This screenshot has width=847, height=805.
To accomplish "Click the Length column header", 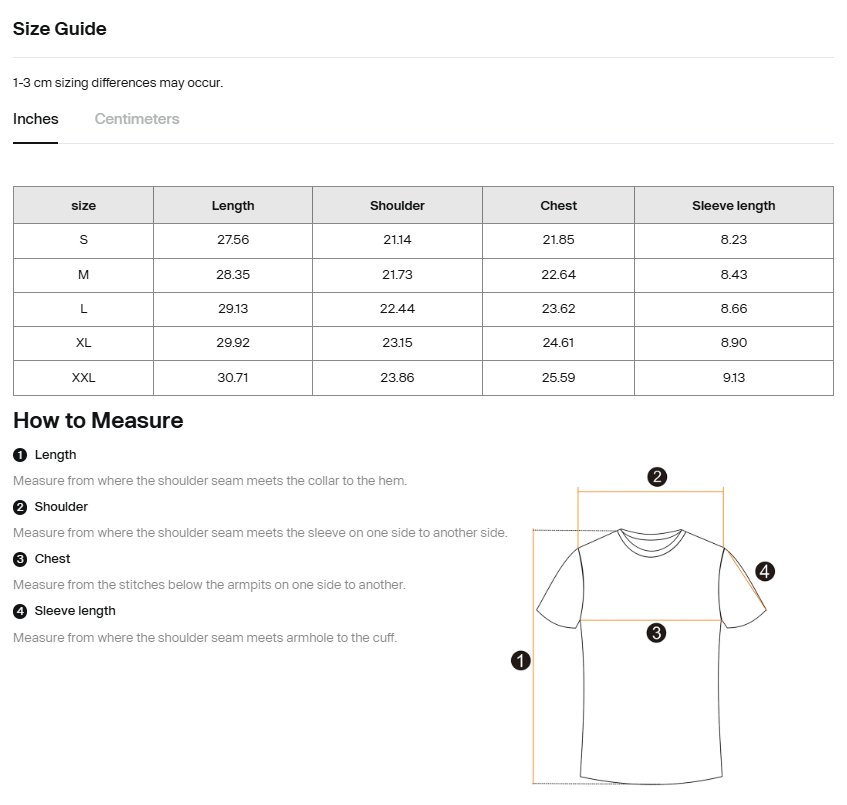I will 233,206.
